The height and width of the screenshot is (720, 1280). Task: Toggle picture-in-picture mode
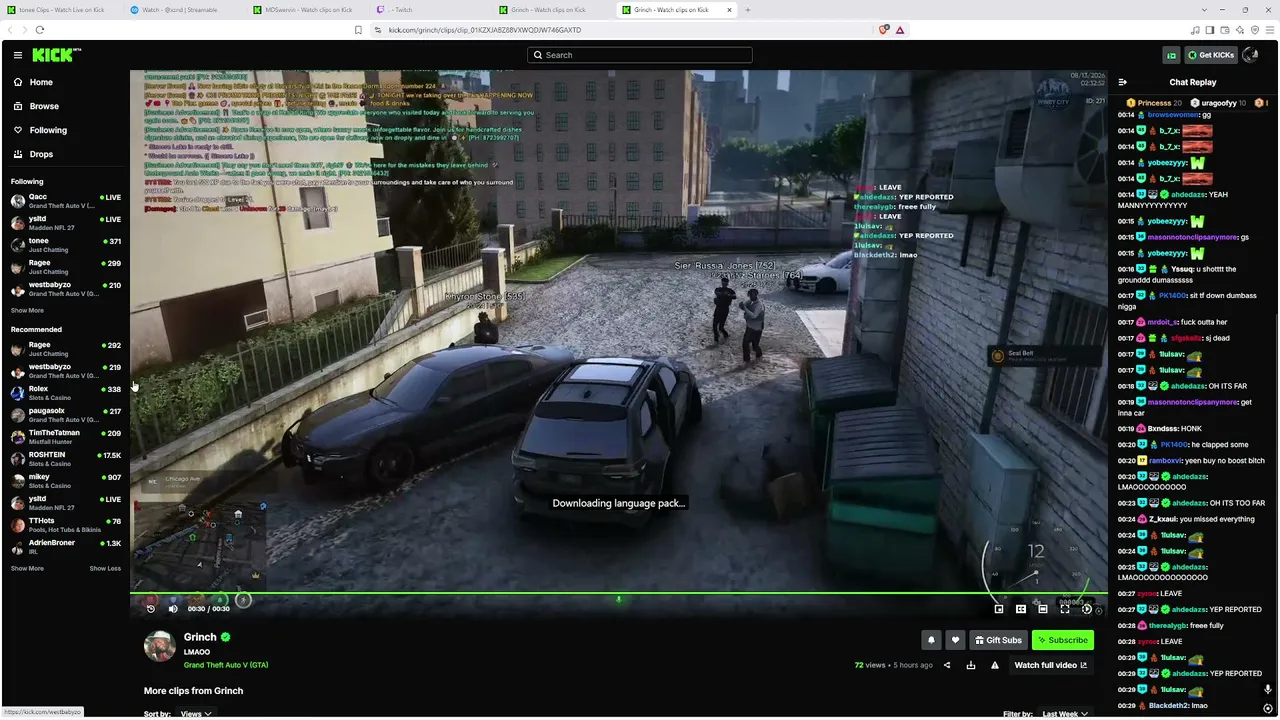999,608
